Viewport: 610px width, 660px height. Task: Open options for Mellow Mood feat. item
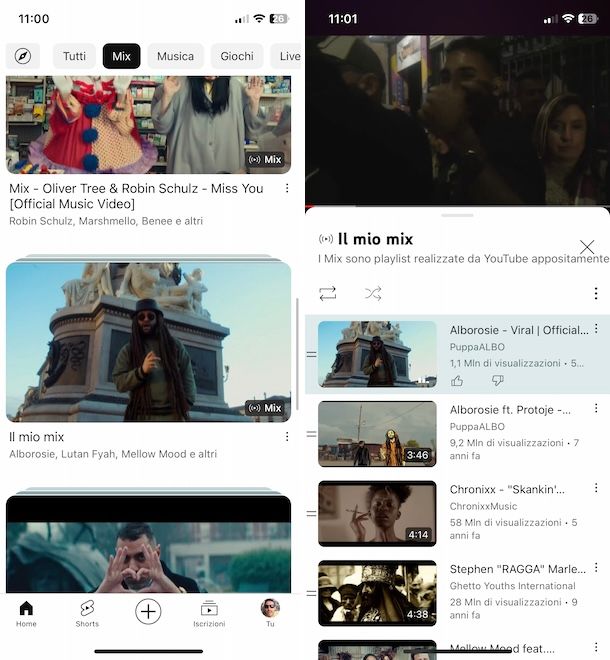point(596,647)
